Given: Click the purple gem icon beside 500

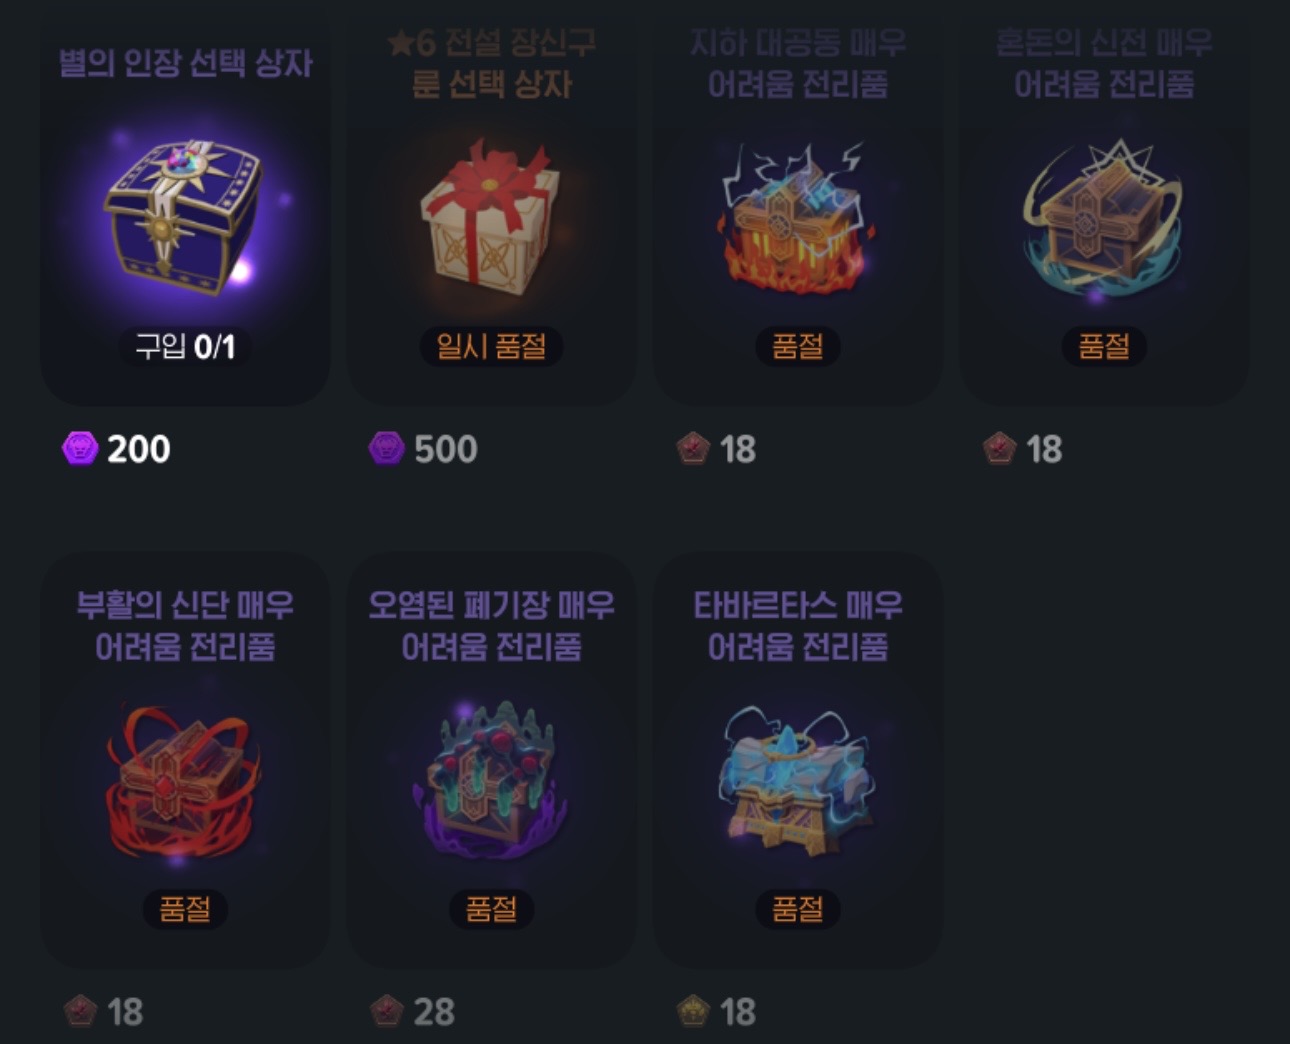Looking at the screenshot, I should (386, 448).
